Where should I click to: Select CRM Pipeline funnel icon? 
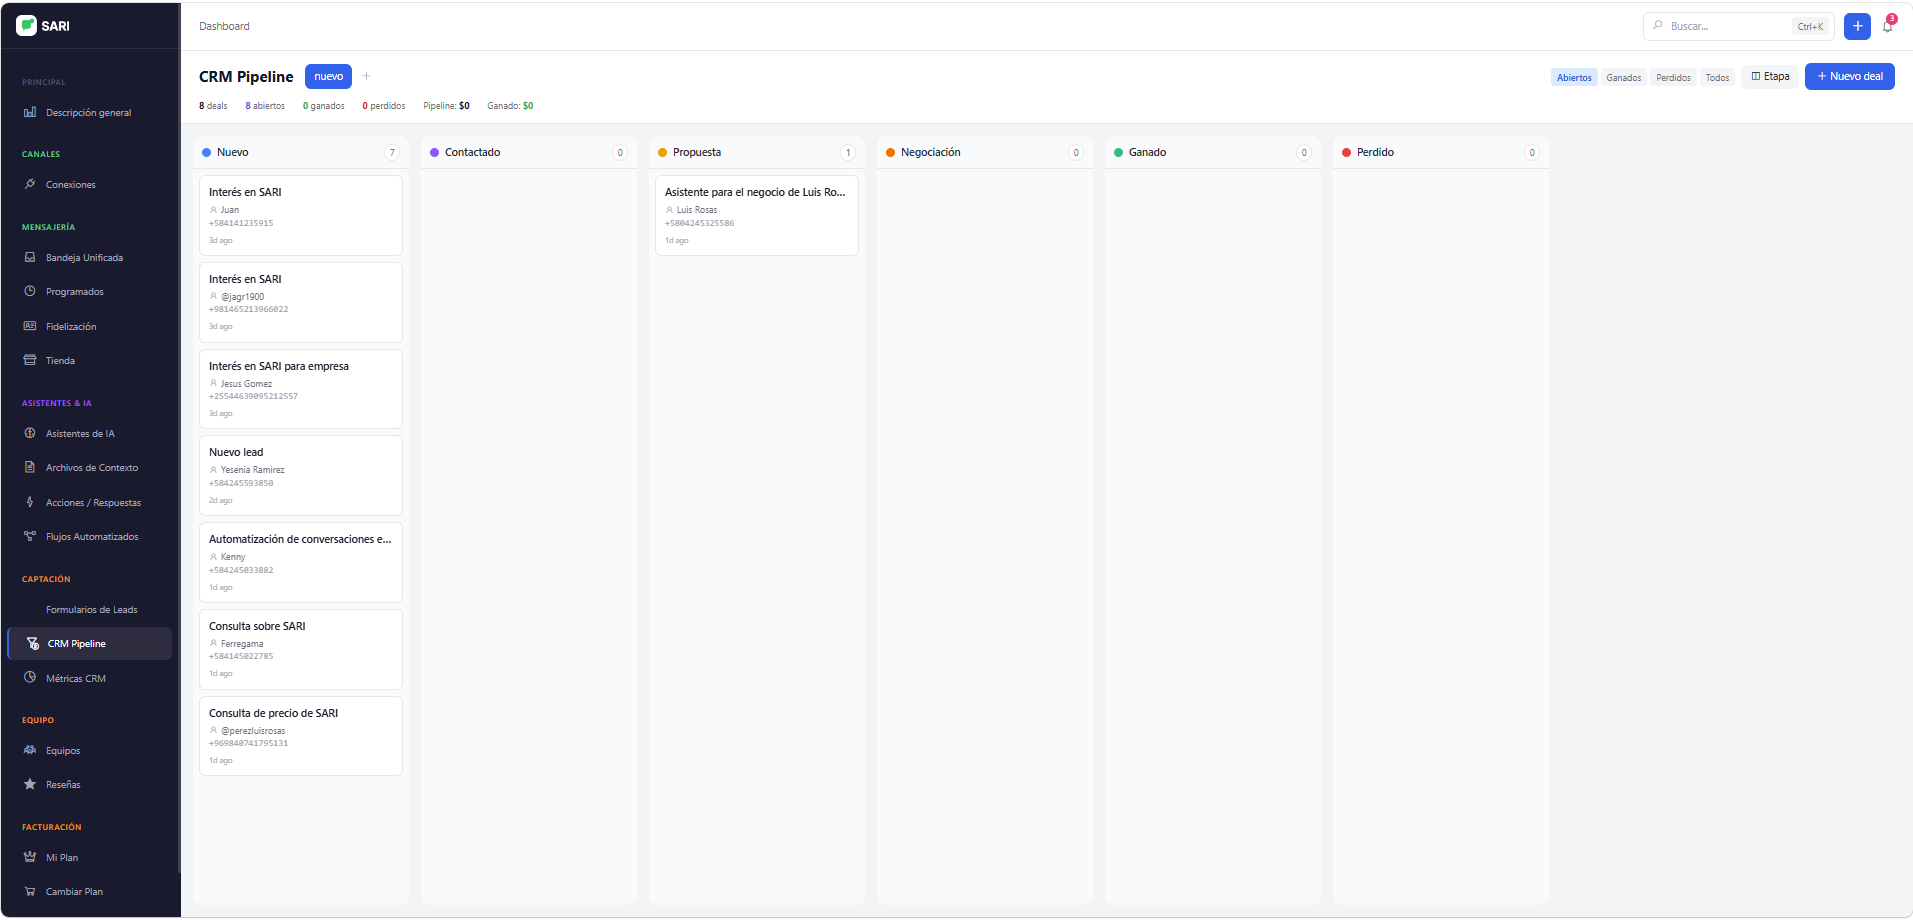(x=33, y=643)
